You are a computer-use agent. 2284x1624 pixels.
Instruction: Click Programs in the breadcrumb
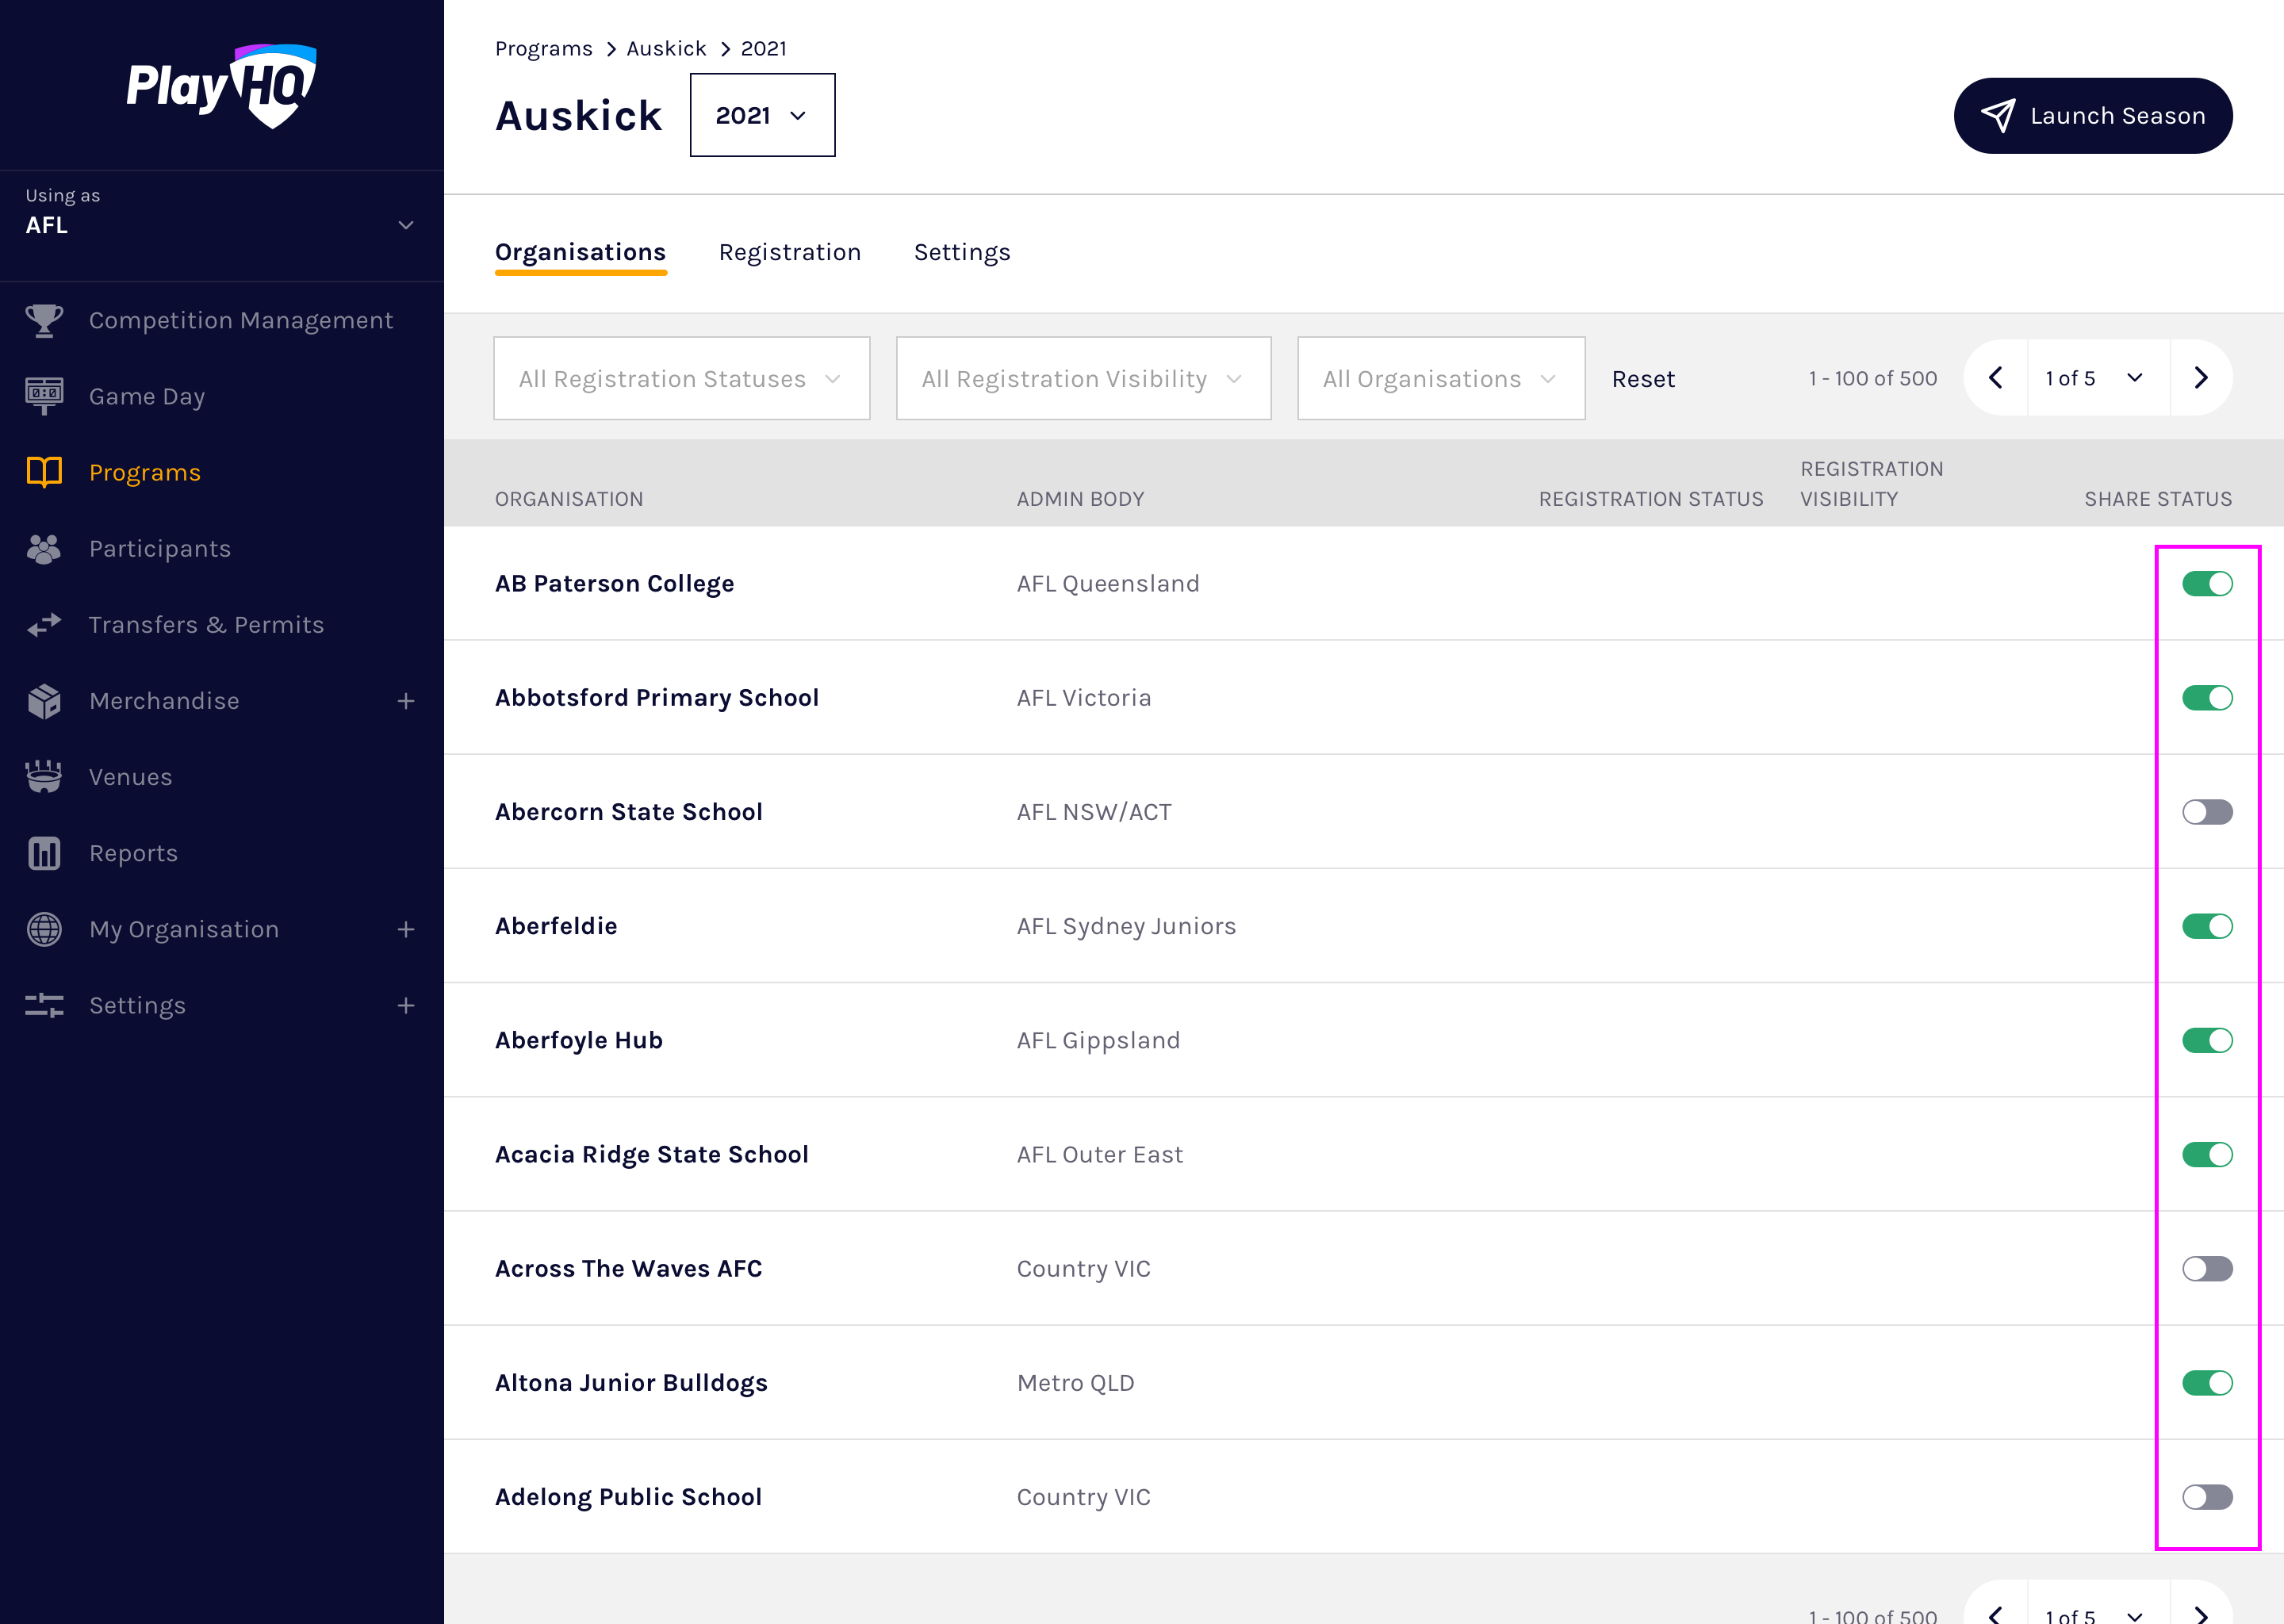point(544,48)
